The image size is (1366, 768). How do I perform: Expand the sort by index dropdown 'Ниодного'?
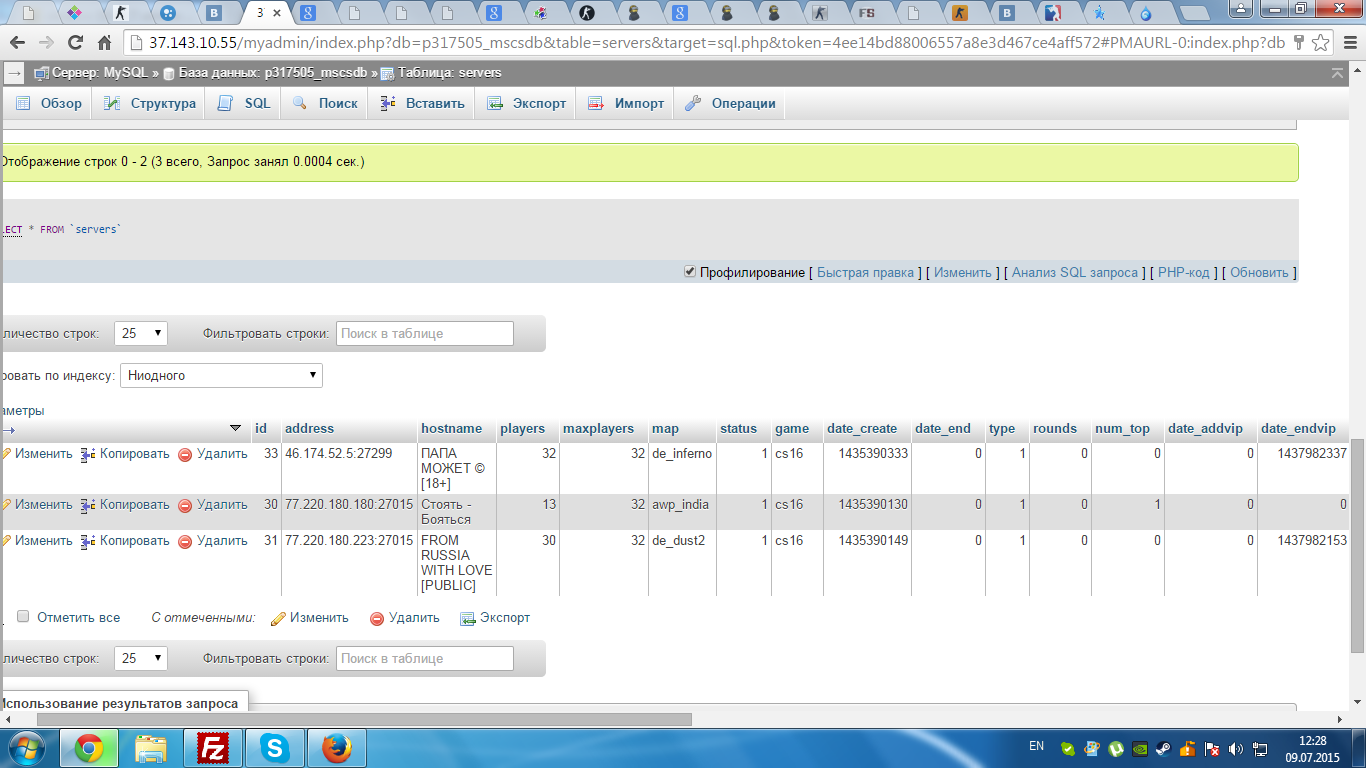[221, 375]
